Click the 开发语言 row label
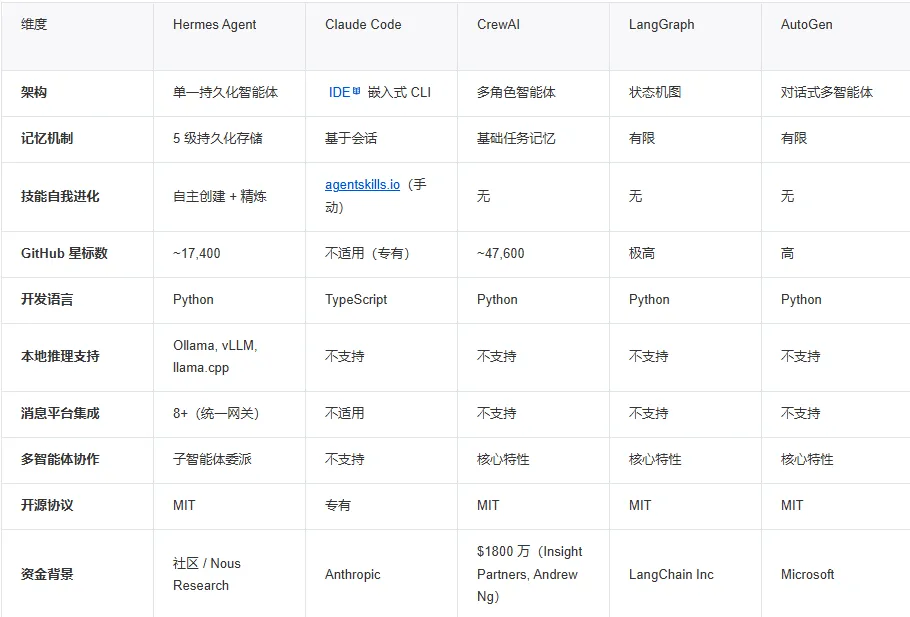 pyautogui.click(x=47, y=300)
